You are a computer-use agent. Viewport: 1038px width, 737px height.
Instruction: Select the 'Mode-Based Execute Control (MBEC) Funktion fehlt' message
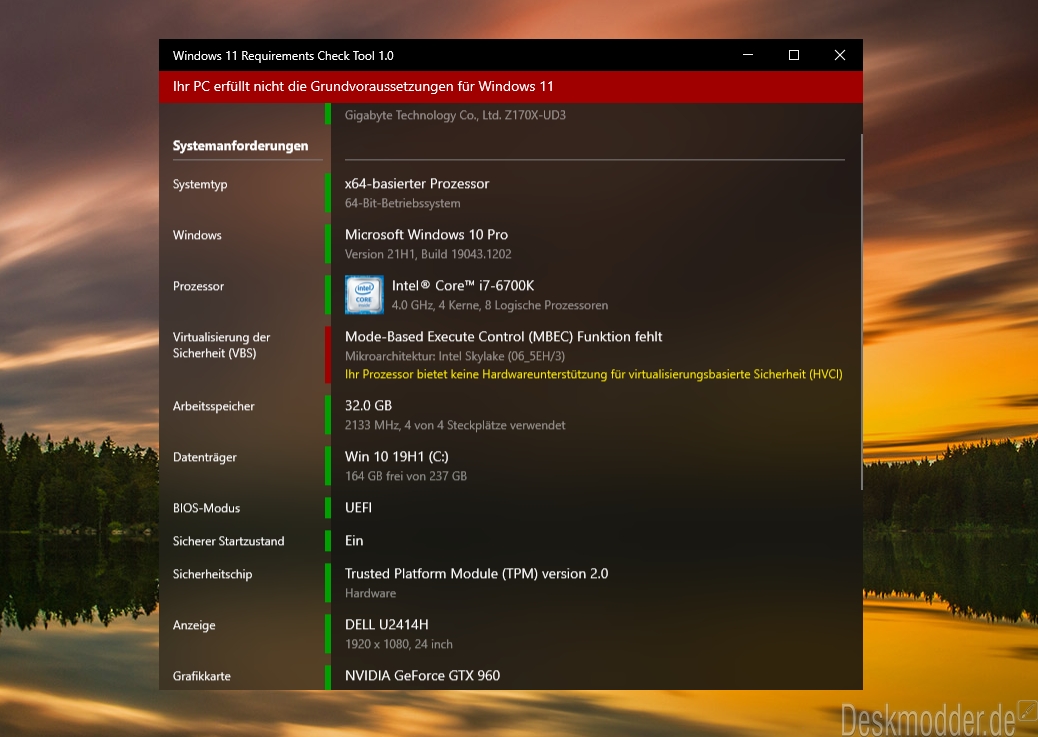coord(504,336)
